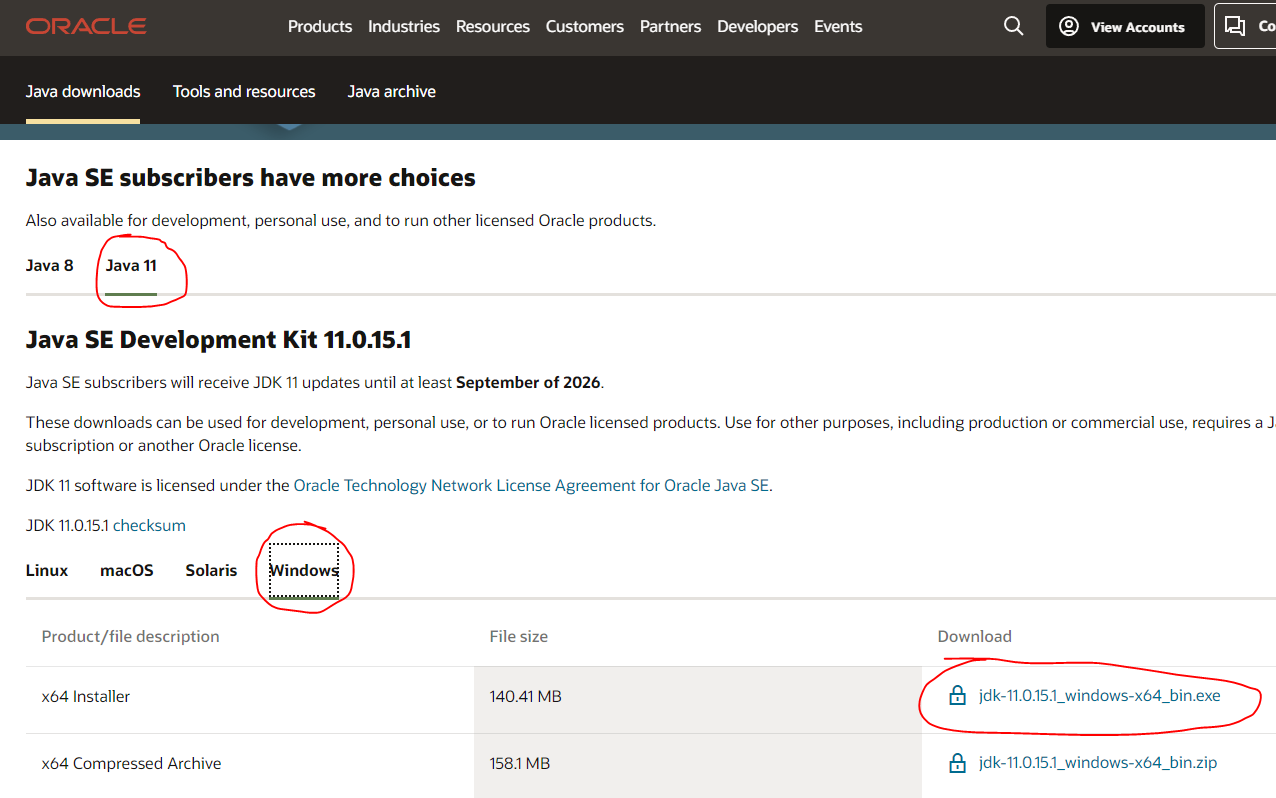Select the Windows platform tab
This screenshot has height=798, width=1276.
304,570
